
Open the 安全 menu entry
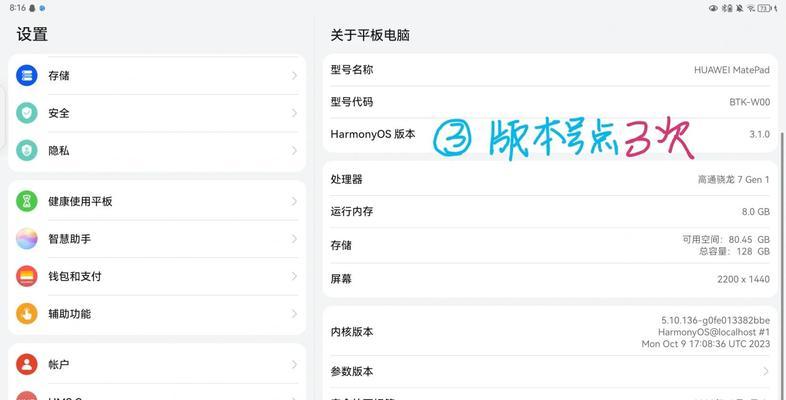click(x=157, y=113)
